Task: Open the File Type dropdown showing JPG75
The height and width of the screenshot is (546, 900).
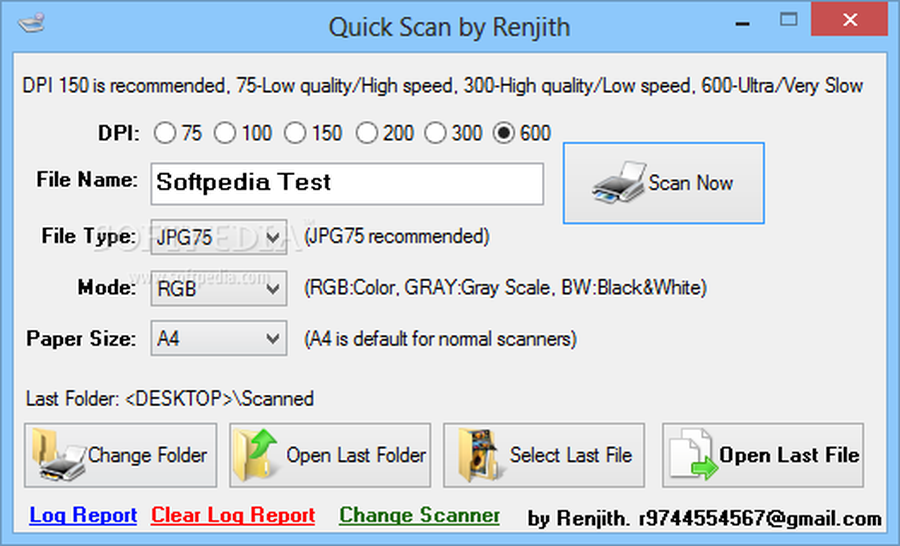Action: coord(219,237)
